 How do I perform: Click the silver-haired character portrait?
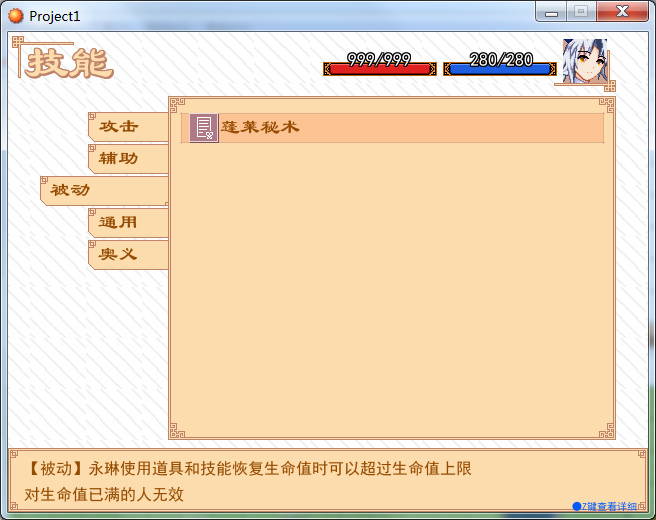(x=584, y=61)
